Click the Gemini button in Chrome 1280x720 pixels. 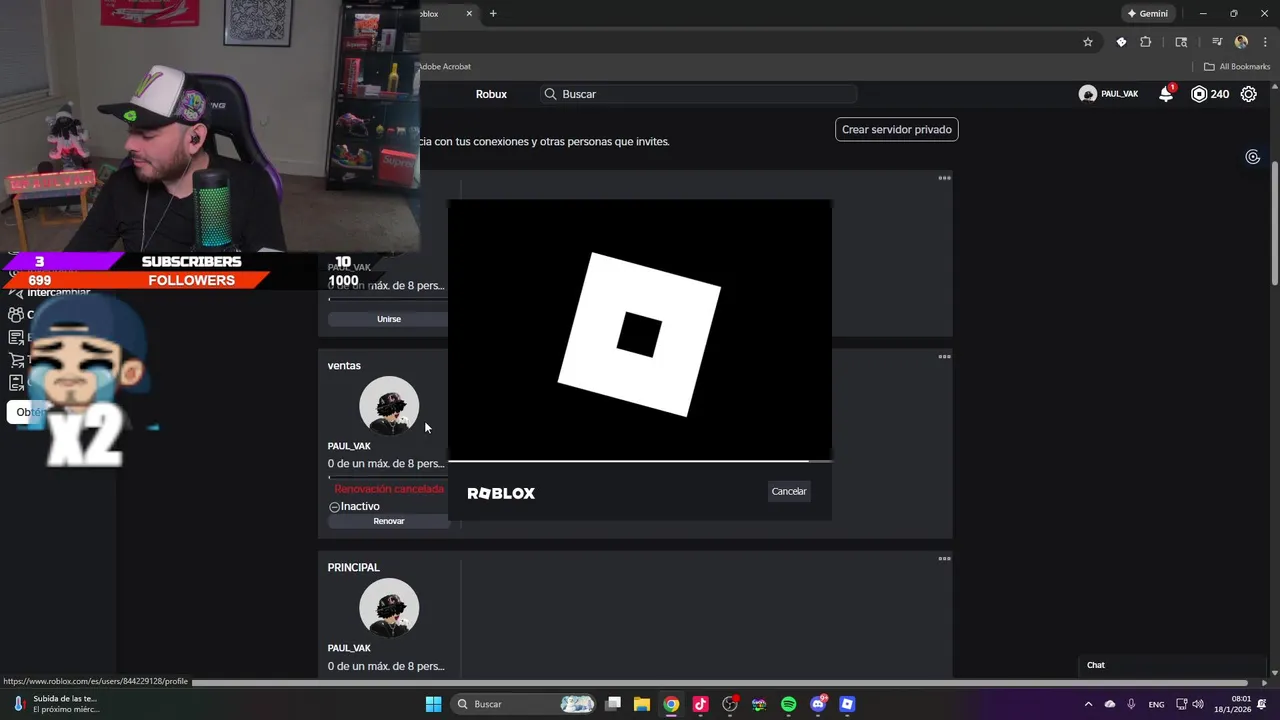click(1147, 14)
